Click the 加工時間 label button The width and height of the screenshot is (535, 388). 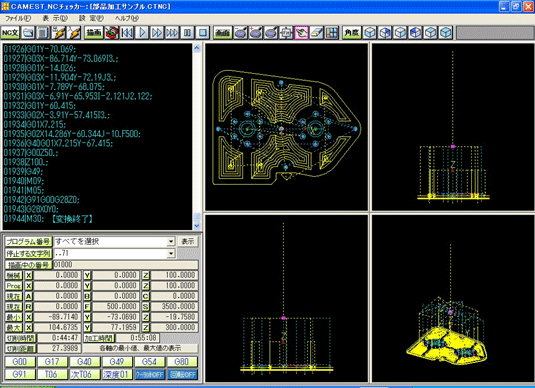pyautogui.click(x=99, y=338)
